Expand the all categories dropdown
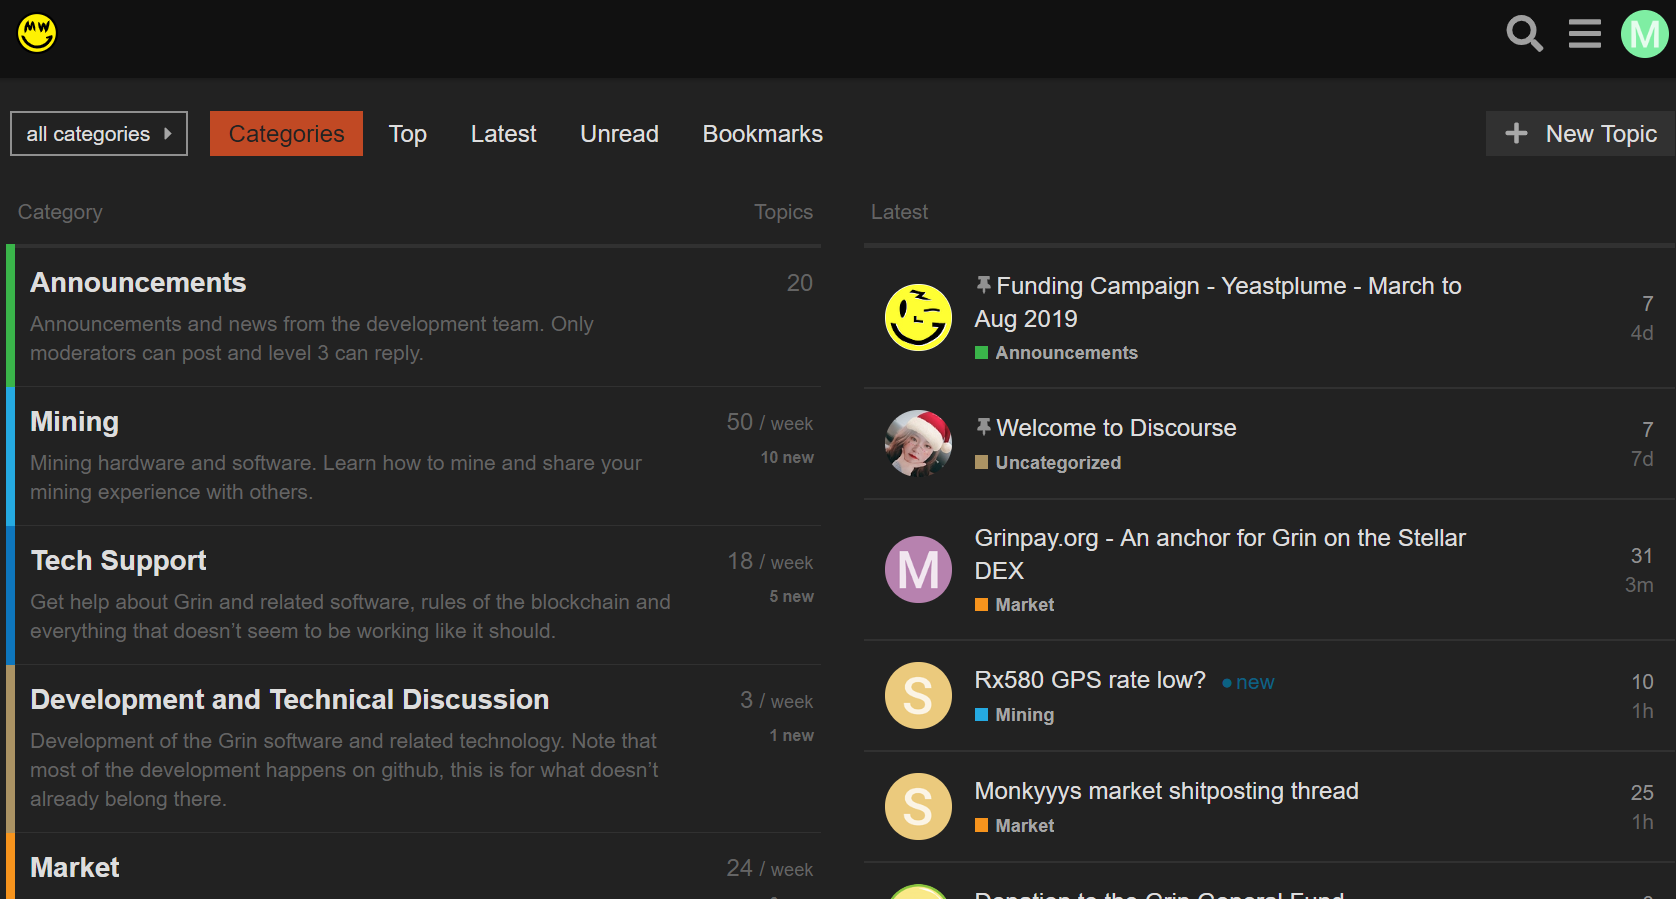 pos(99,134)
